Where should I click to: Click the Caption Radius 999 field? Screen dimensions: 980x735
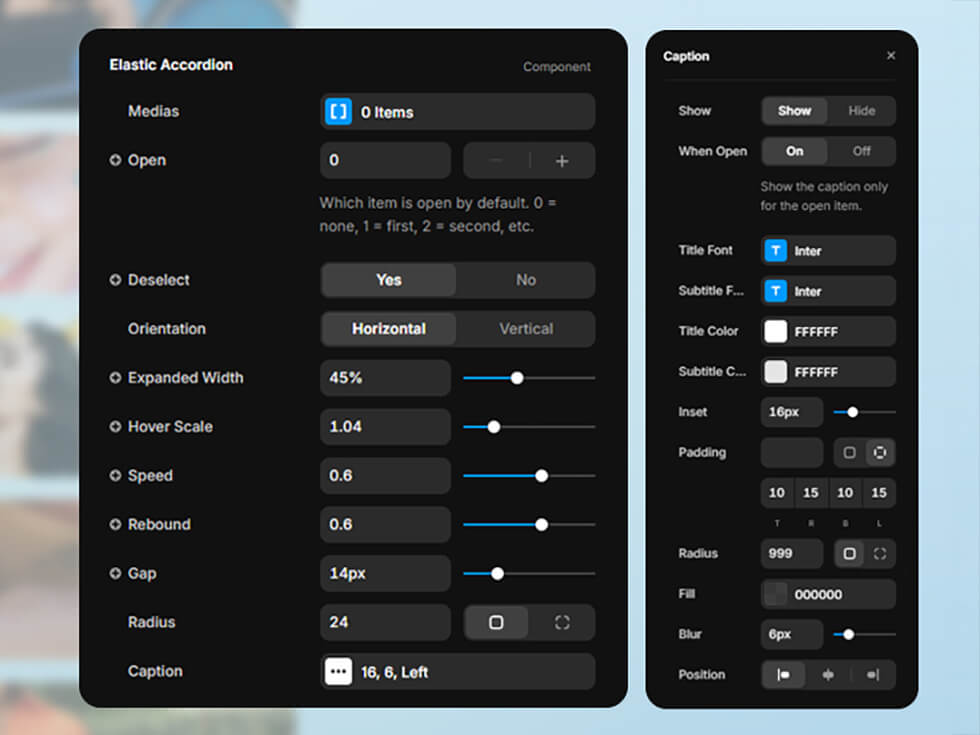point(792,554)
